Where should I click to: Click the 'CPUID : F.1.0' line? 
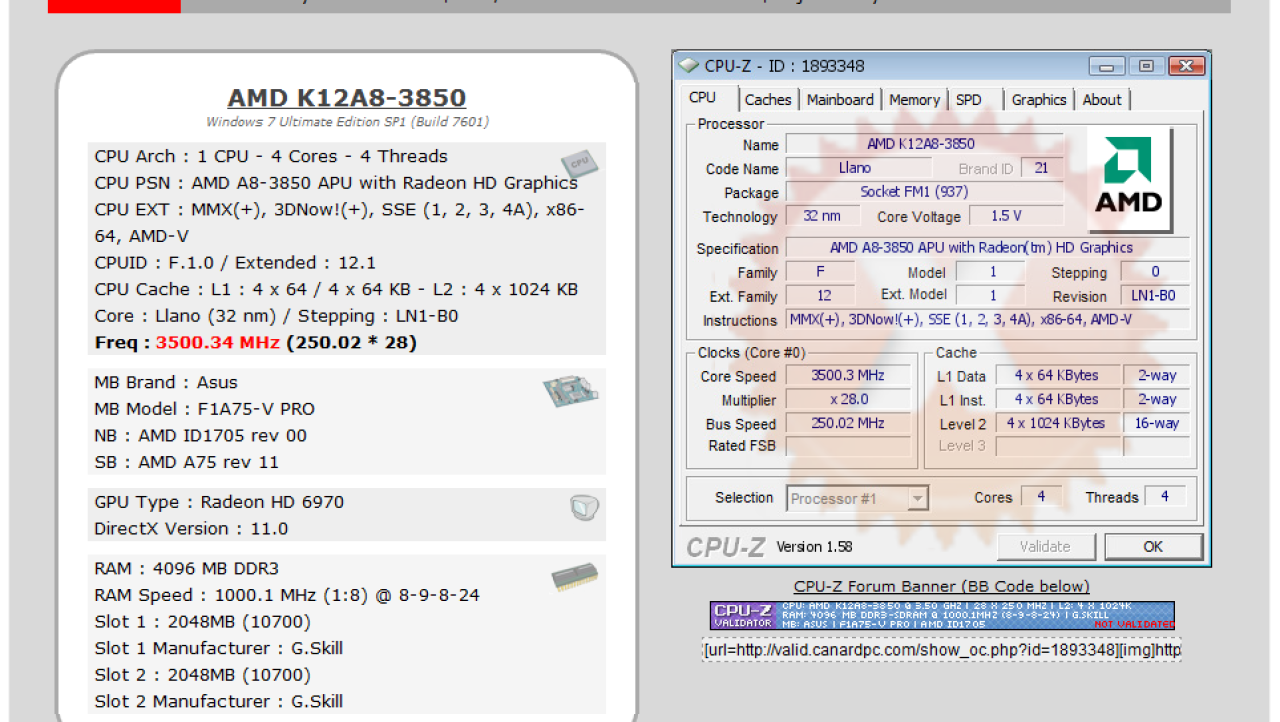235,263
